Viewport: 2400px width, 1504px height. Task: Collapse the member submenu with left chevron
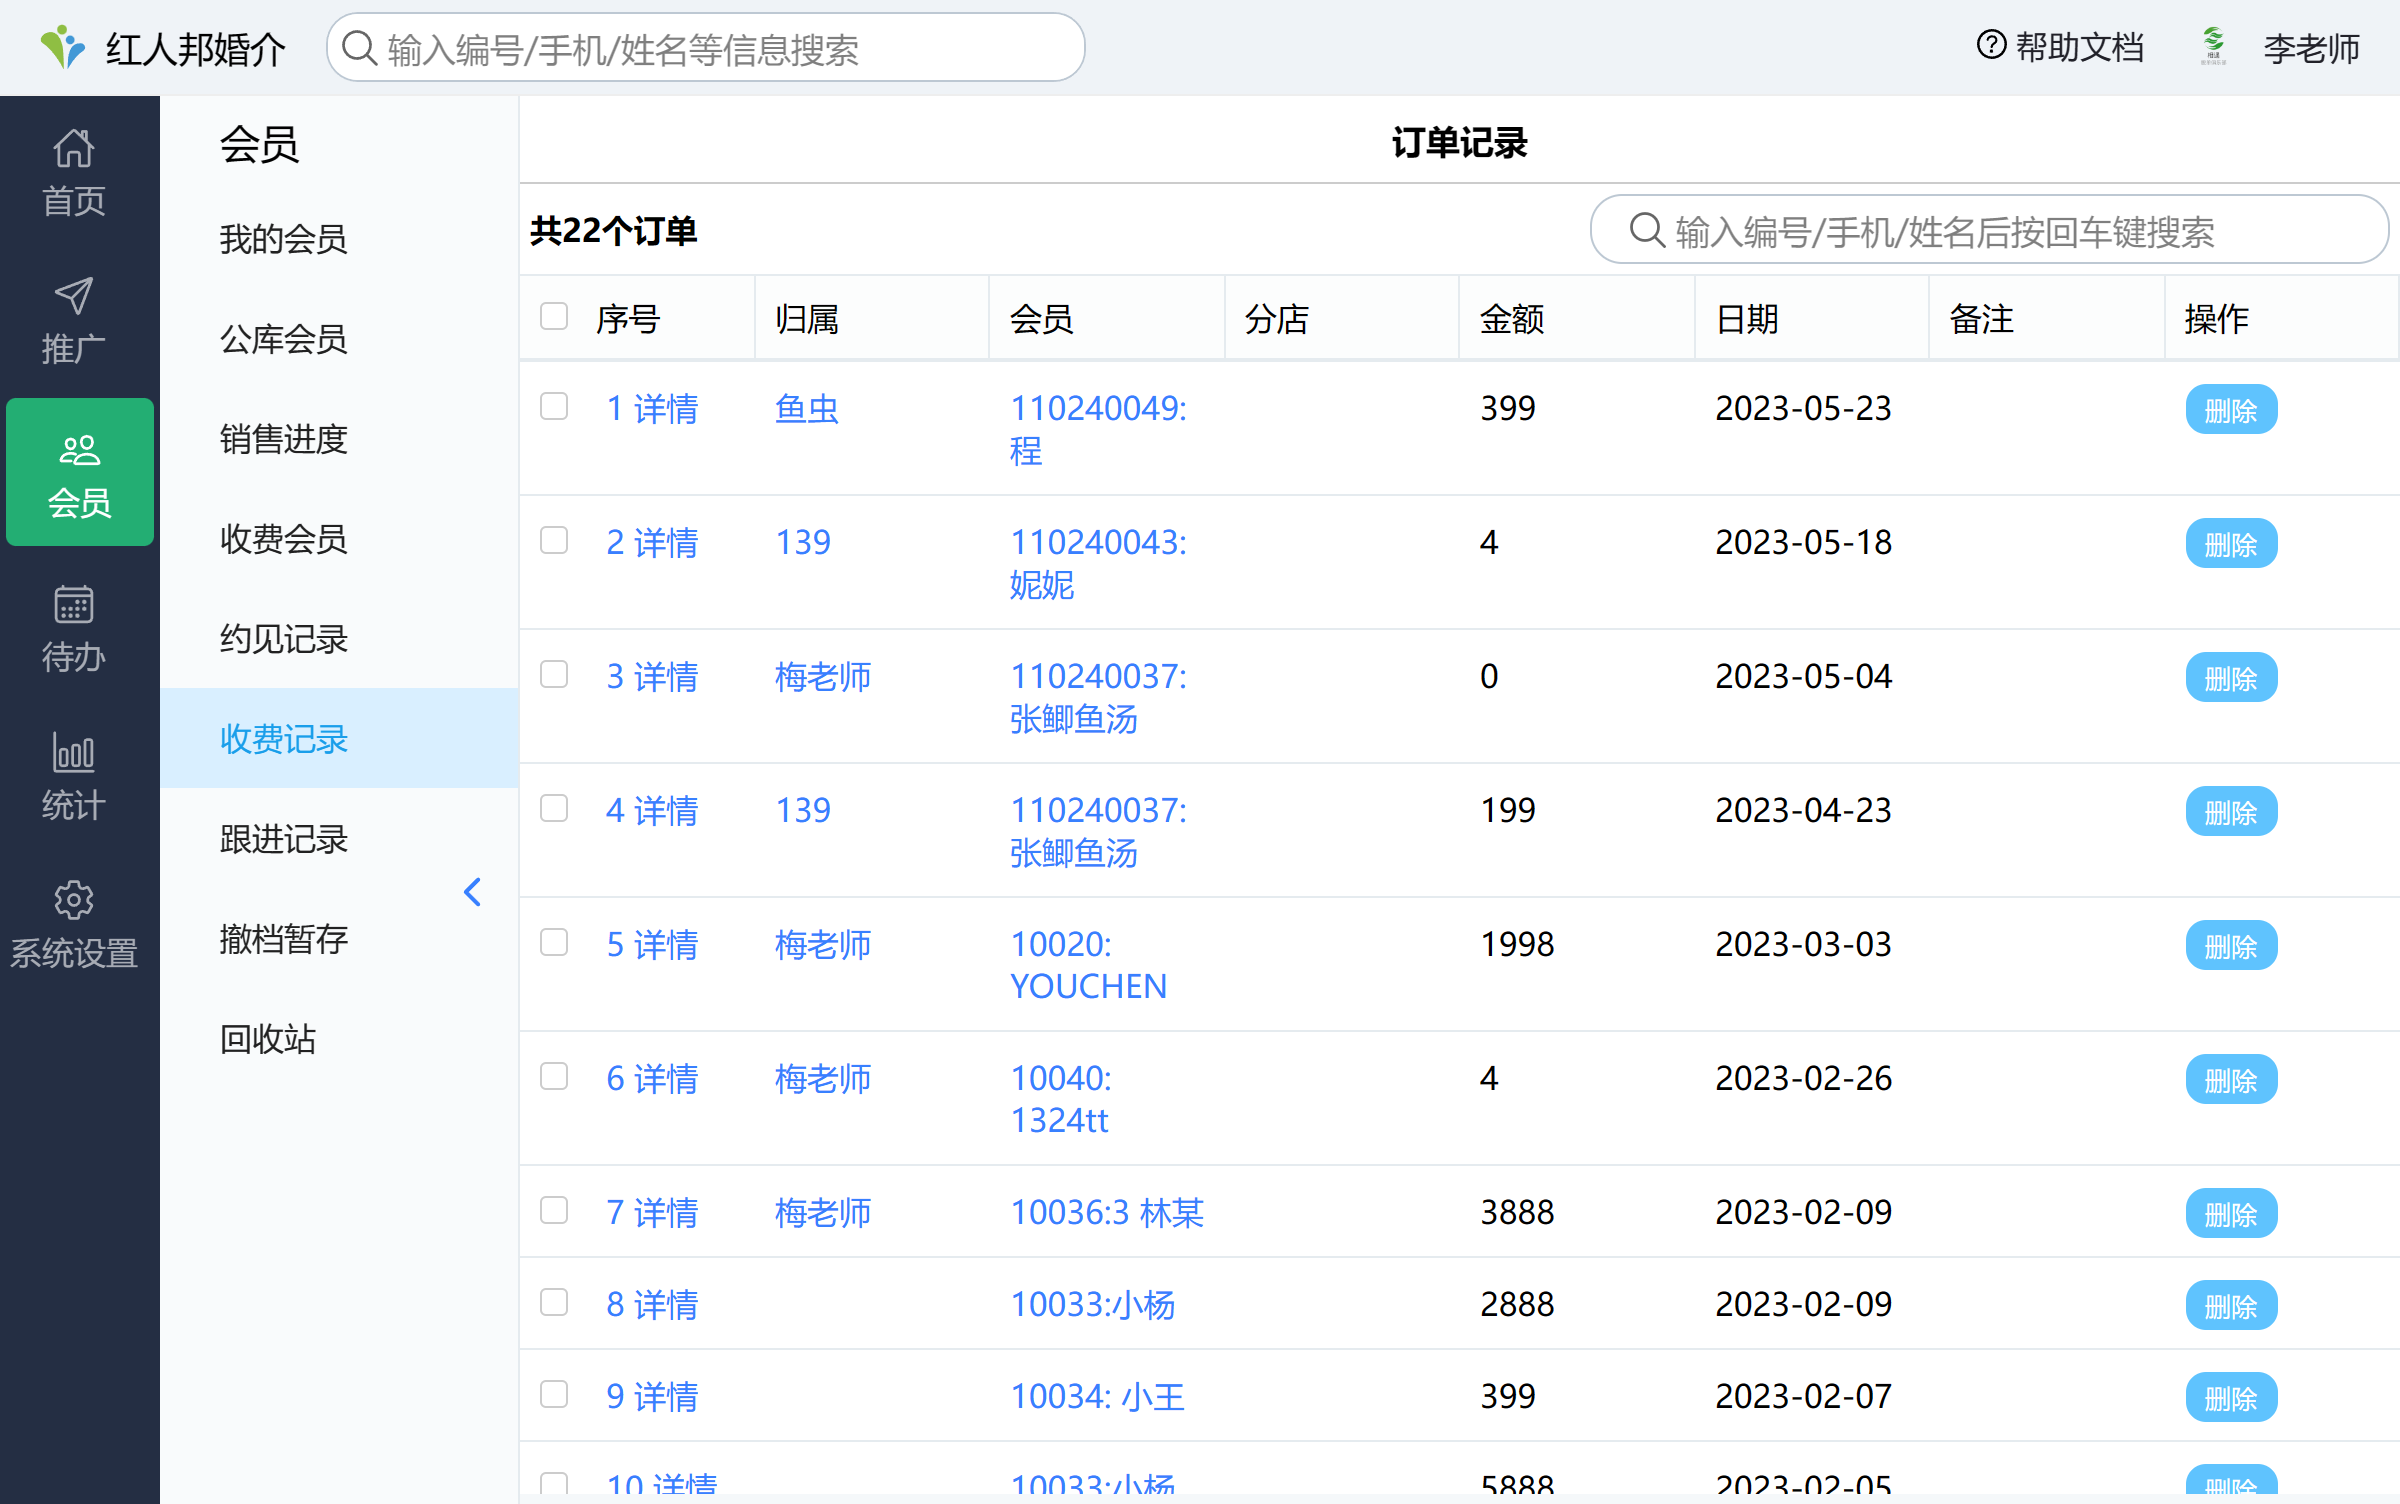(473, 892)
